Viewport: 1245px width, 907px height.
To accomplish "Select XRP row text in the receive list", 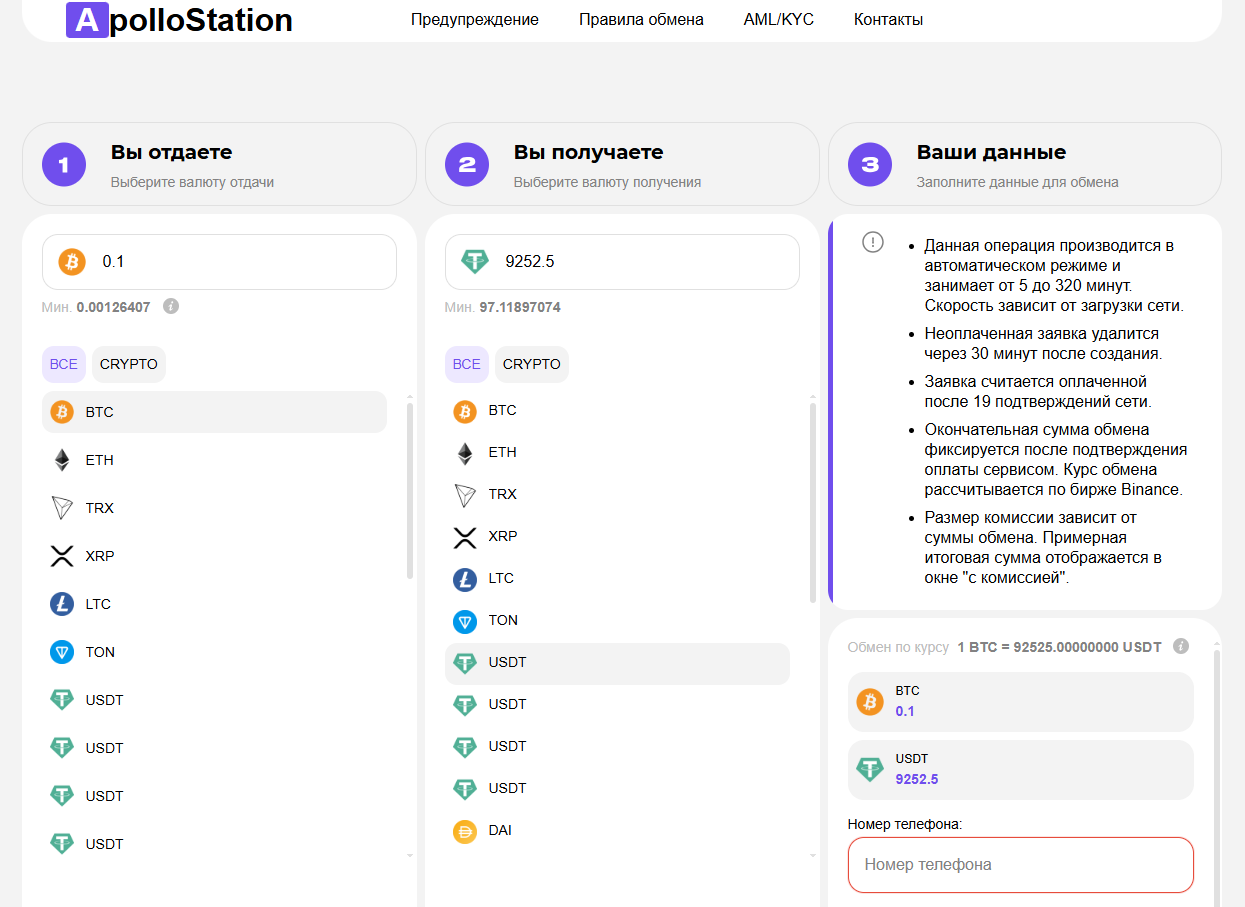I will pyautogui.click(x=503, y=537).
